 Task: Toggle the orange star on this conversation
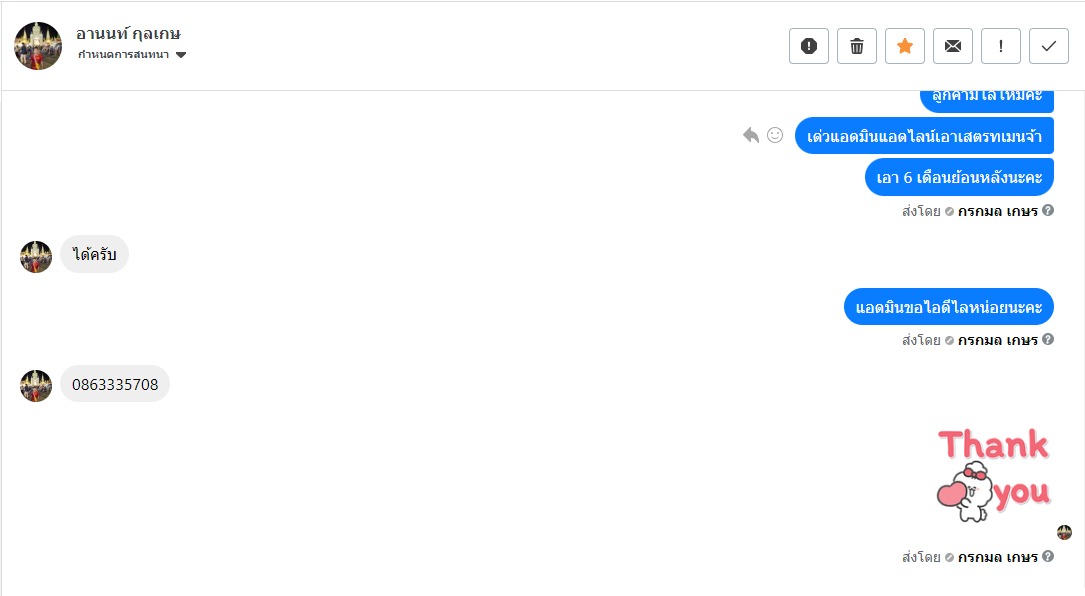click(905, 46)
